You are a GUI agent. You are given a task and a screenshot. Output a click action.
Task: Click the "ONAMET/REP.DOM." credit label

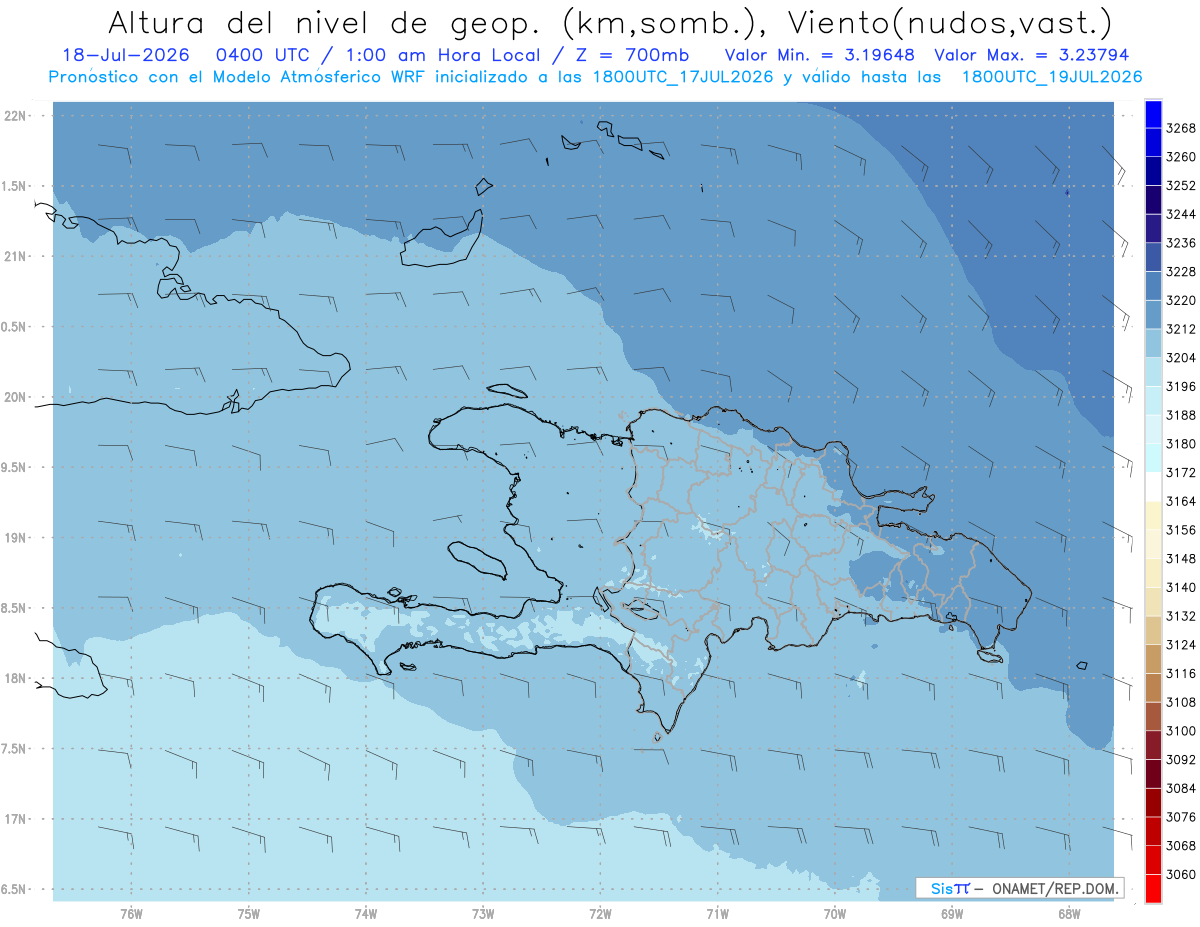tap(1056, 888)
